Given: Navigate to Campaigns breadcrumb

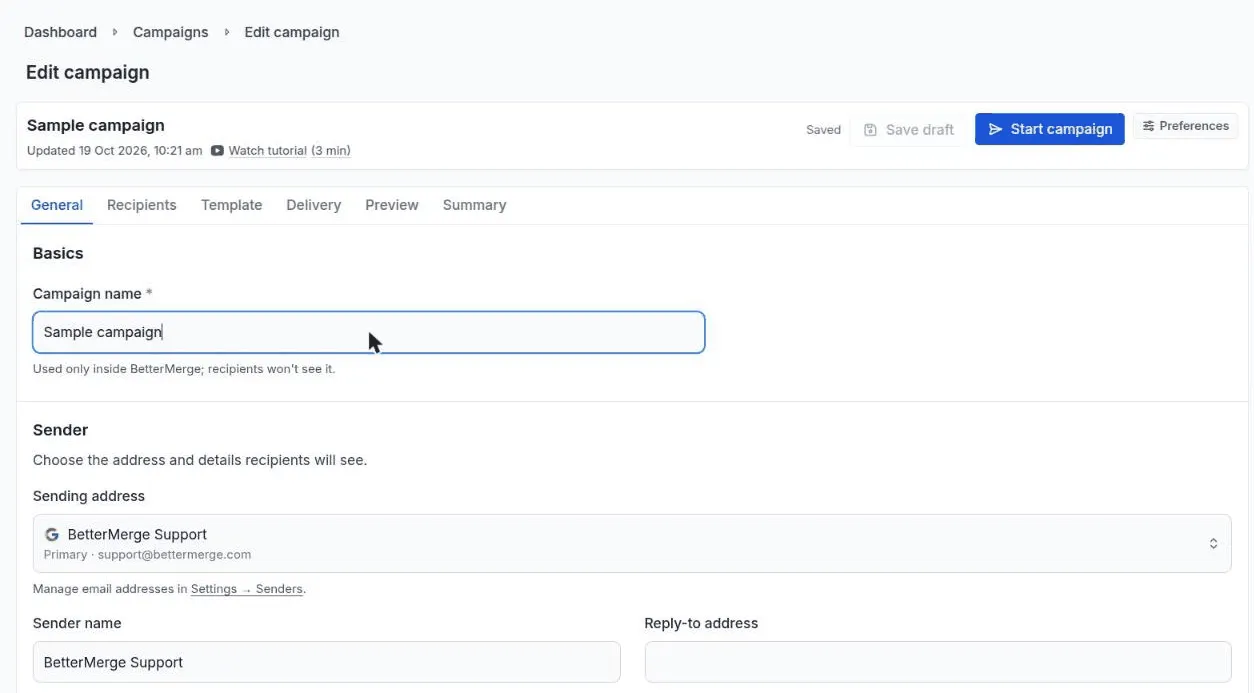Looking at the screenshot, I should click(170, 32).
